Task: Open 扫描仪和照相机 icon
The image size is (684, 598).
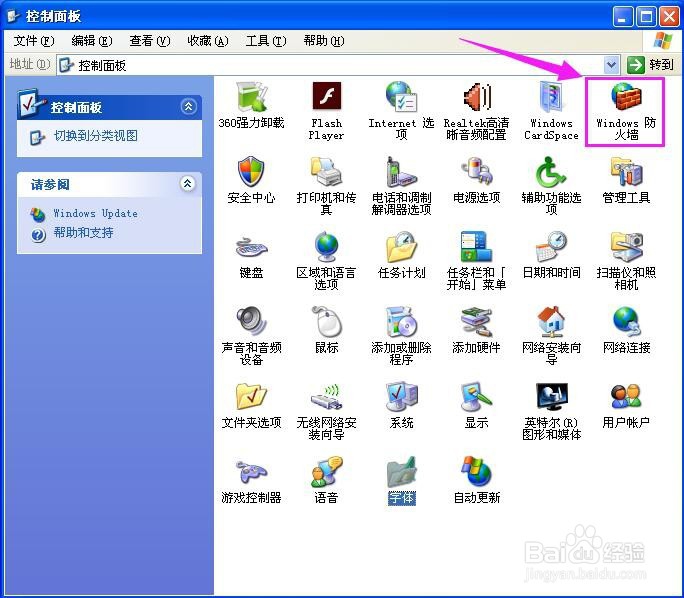Action: point(626,247)
